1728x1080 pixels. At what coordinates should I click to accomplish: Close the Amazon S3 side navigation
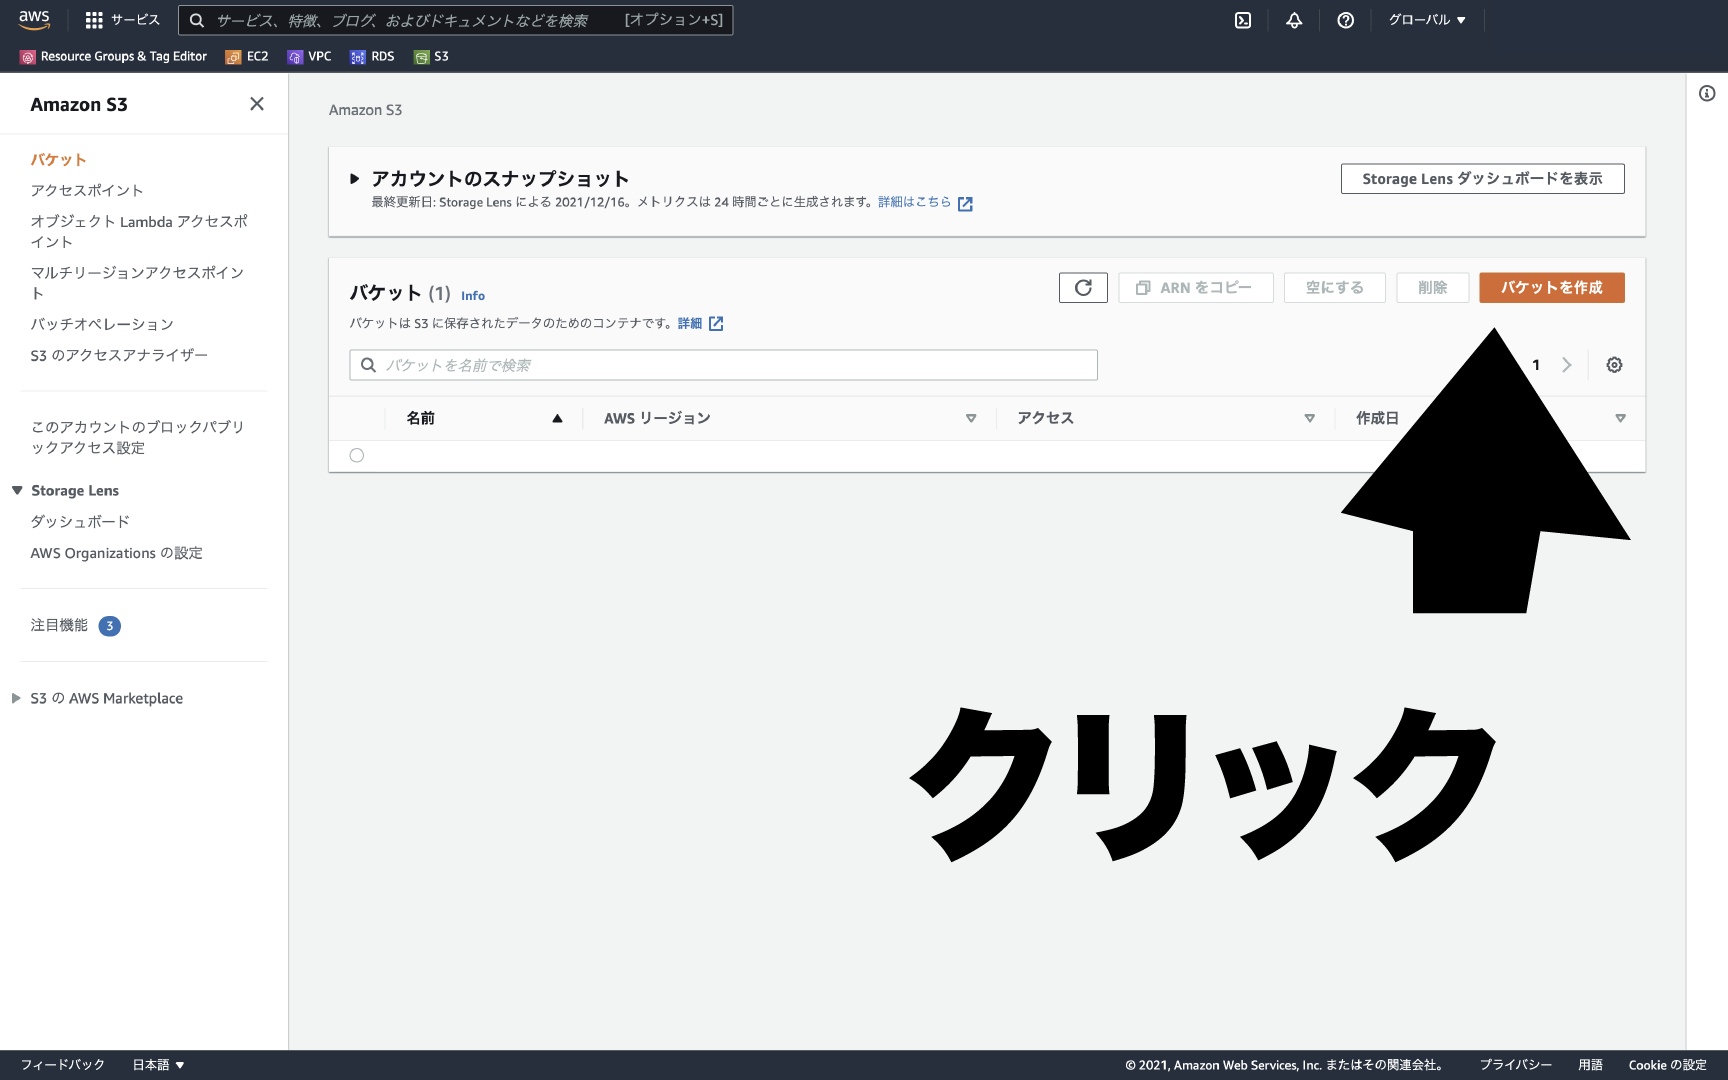click(257, 104)
